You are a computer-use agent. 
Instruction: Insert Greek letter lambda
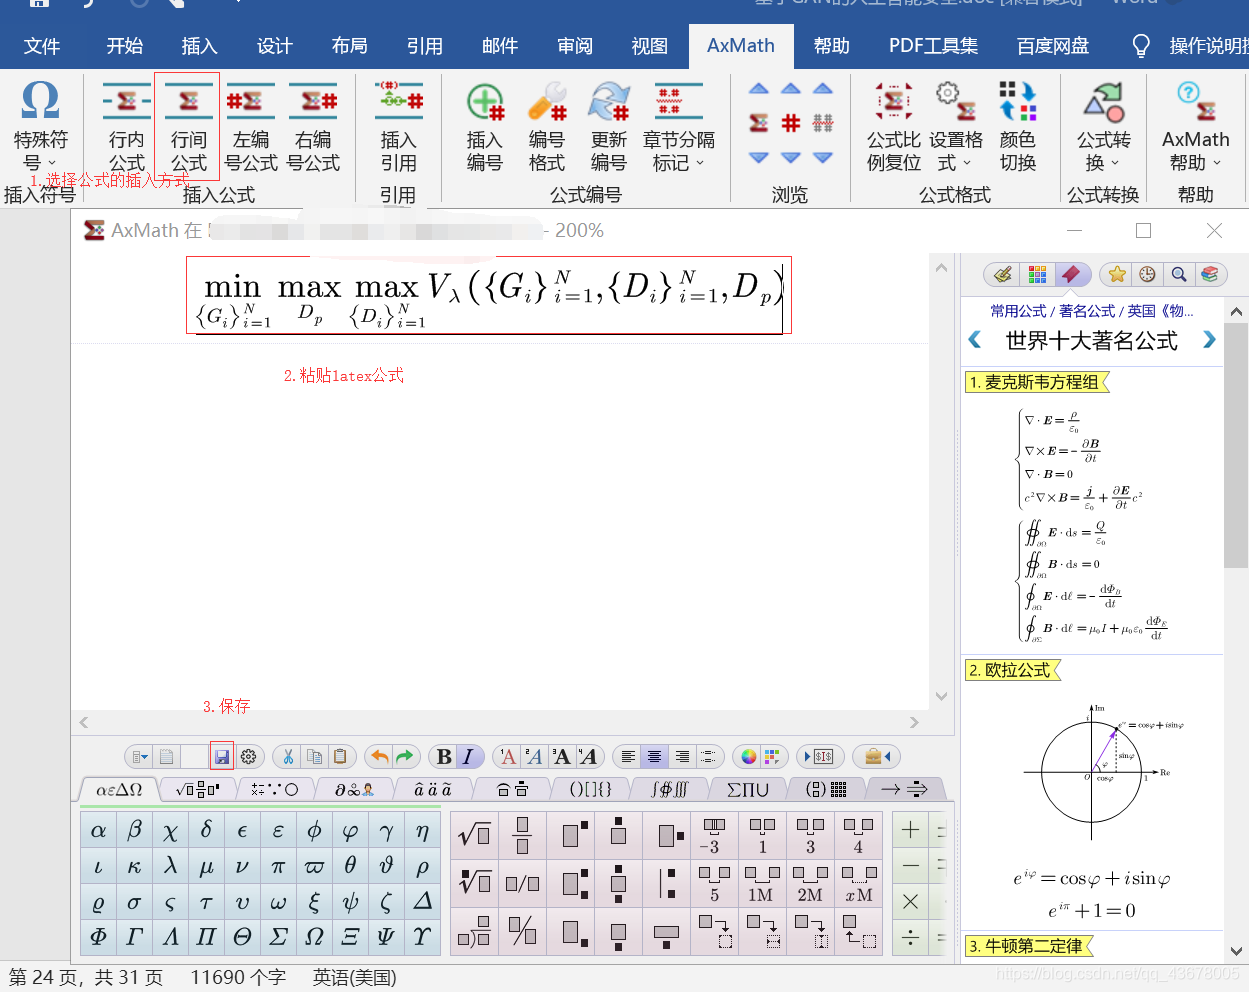pos(170,866)
